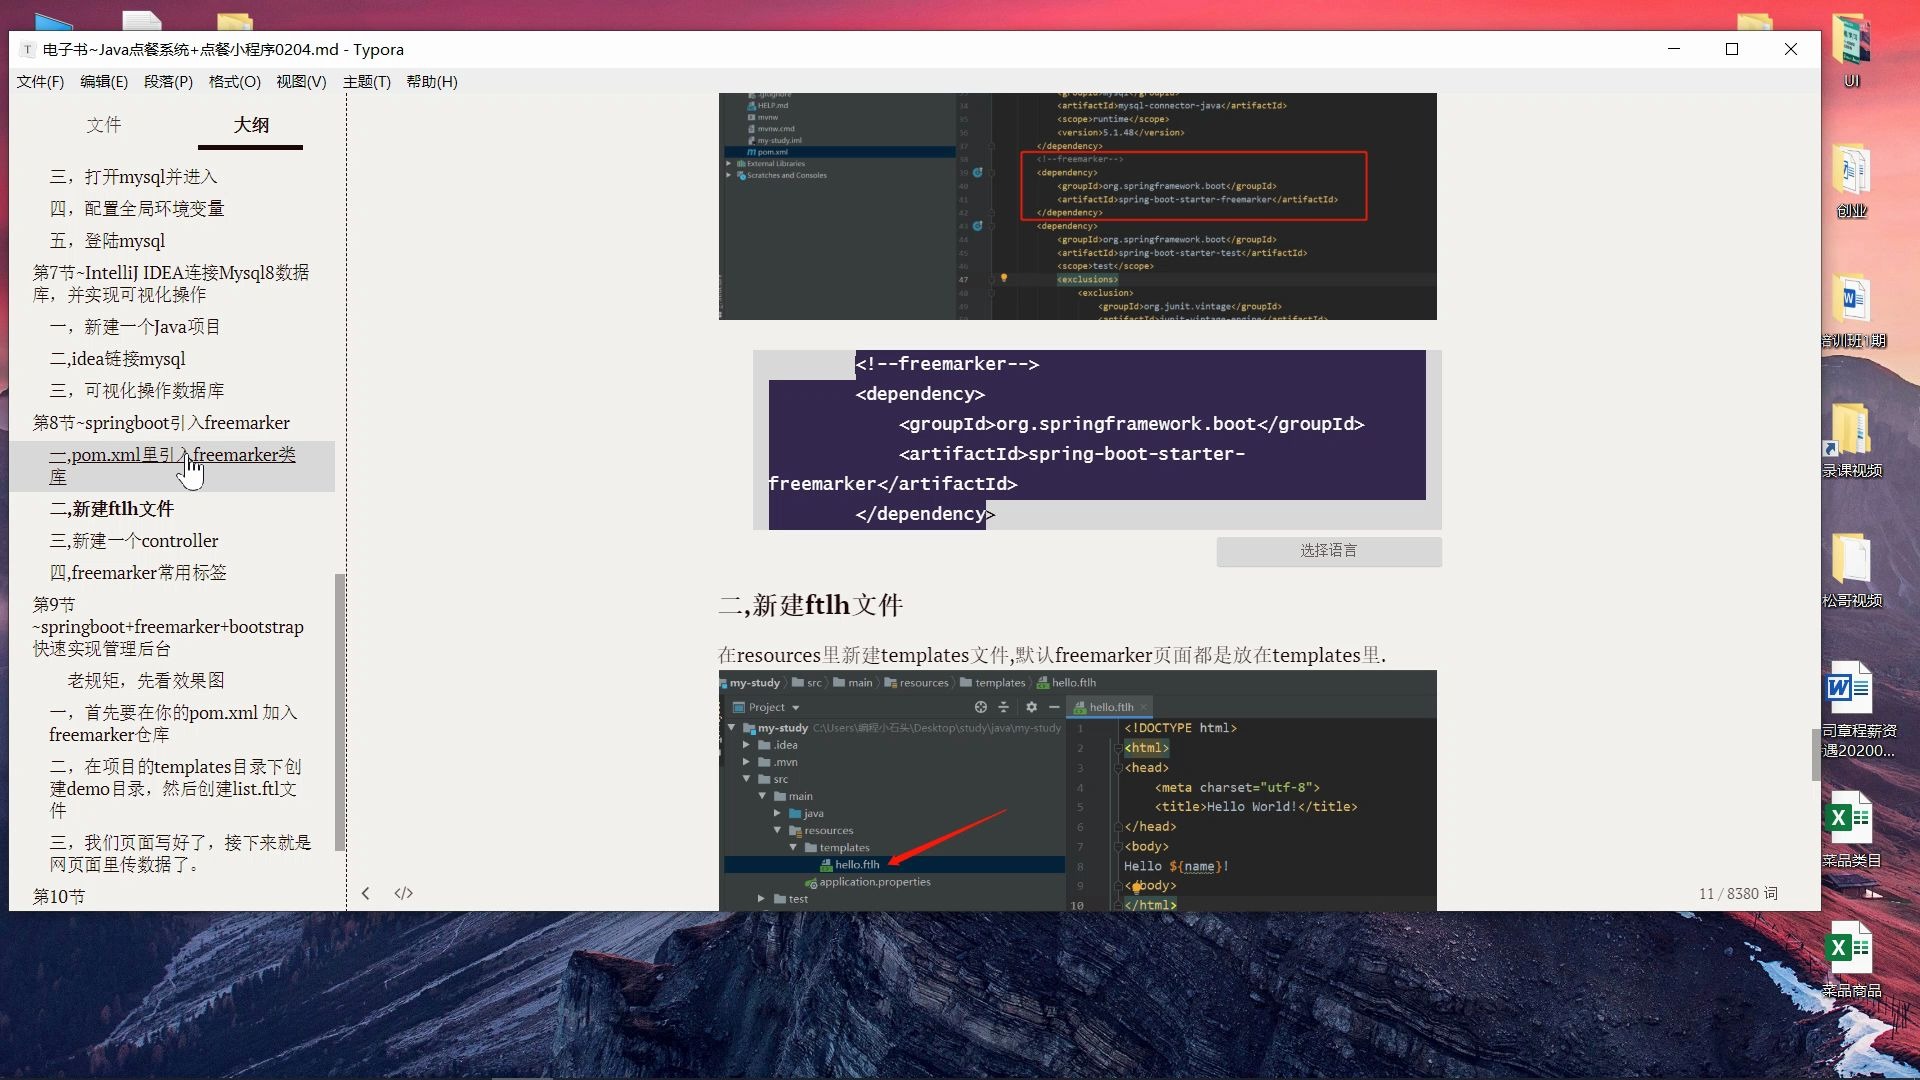Go to outline item 四，配置全局环境变量
The width and height of the screenshot is (1920, 1080).
coord(137,209)
